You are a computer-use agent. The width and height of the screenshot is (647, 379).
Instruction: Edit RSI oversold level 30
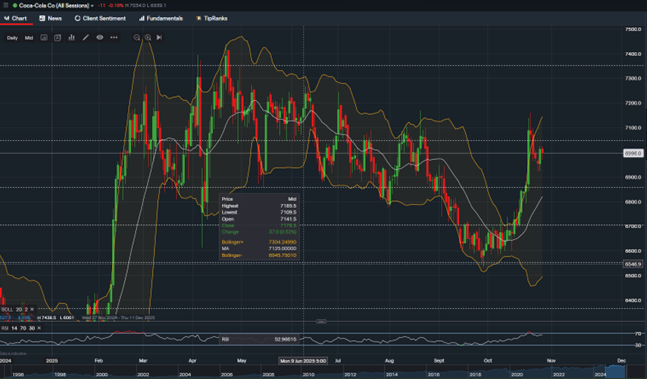(x=32, y=328)
